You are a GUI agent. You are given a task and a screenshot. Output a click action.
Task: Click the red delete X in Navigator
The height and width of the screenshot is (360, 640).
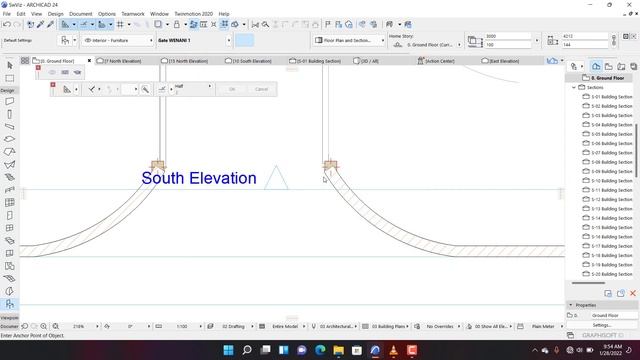pos(633,293)
